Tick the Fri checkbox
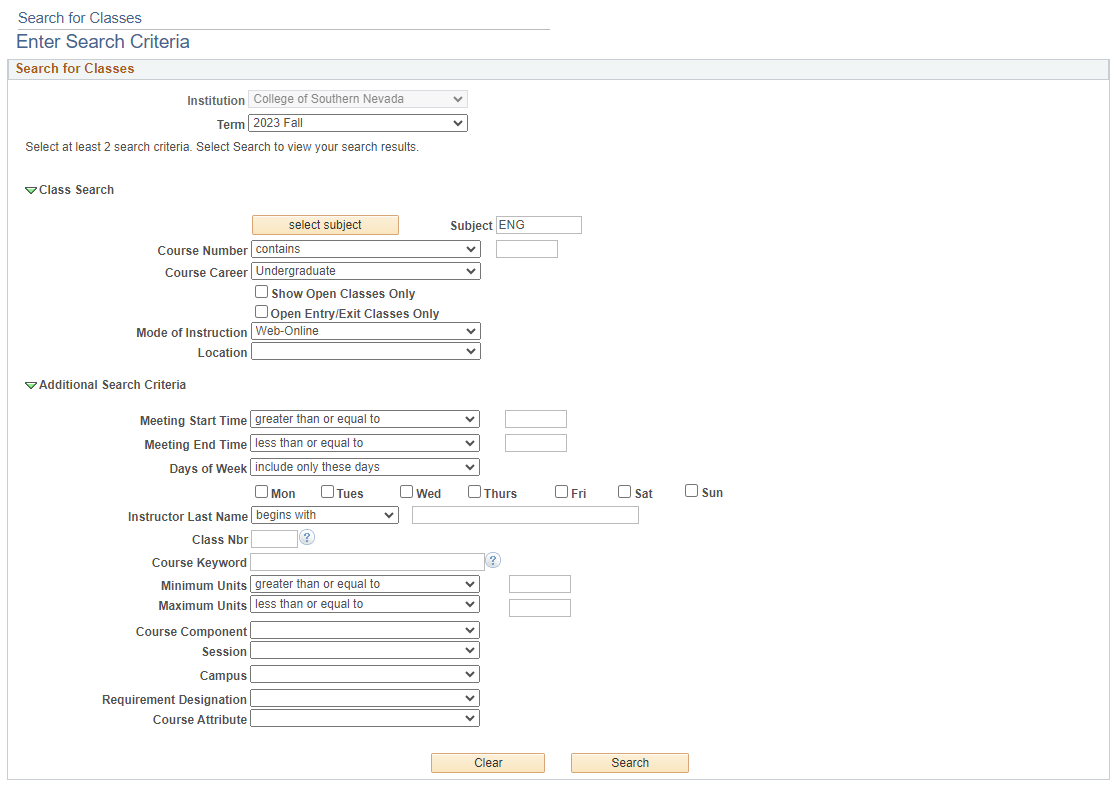This screenshot has width=1116, height=791. [x=562, y=492]
